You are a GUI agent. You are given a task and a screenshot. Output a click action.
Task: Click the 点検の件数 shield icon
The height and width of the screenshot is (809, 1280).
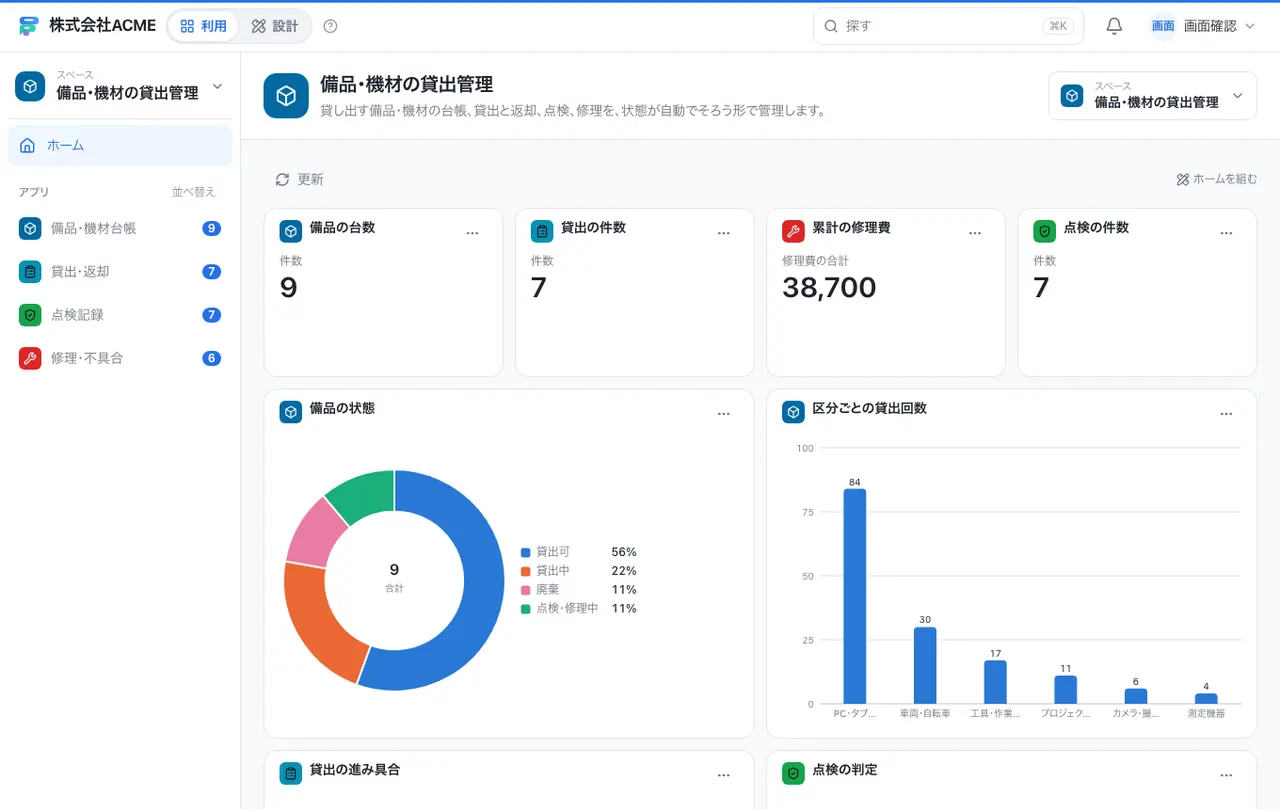click(x=1044, y=232)
